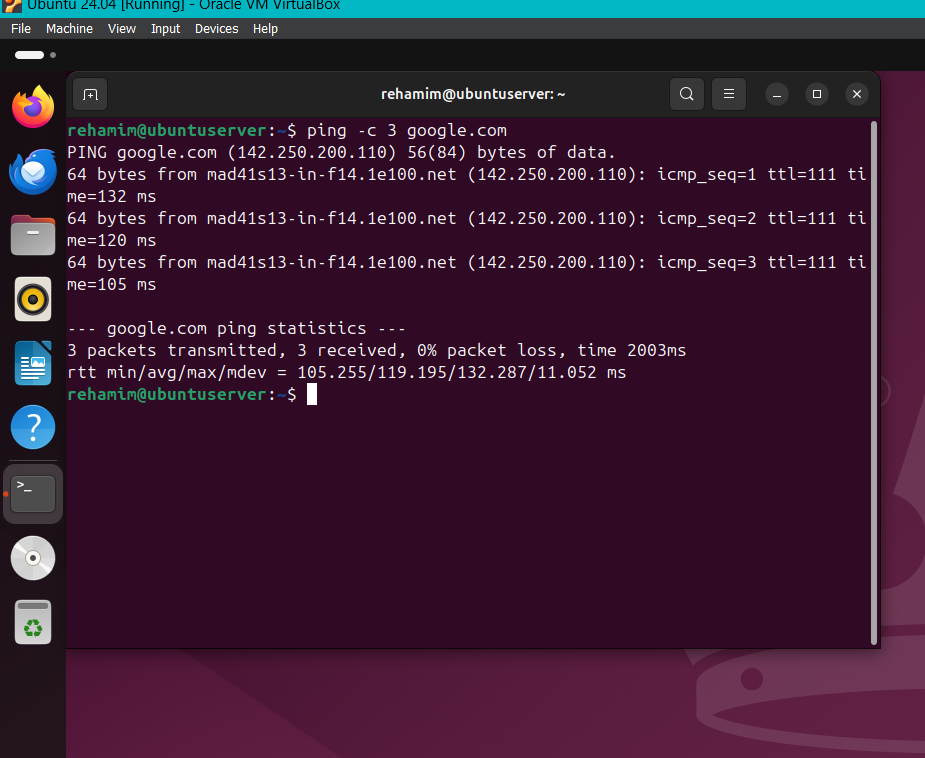Click the 'icmp_seq=3' reply line
The image size is (925, 758).
point(467,262)
